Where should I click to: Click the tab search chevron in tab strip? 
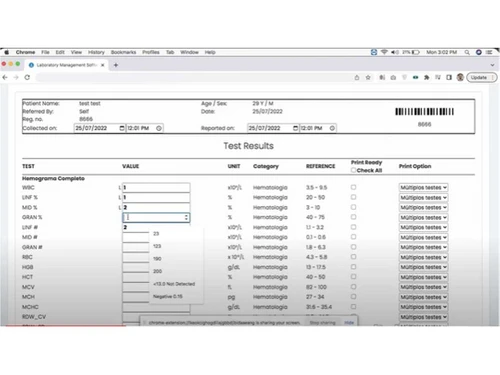[492, 65]
